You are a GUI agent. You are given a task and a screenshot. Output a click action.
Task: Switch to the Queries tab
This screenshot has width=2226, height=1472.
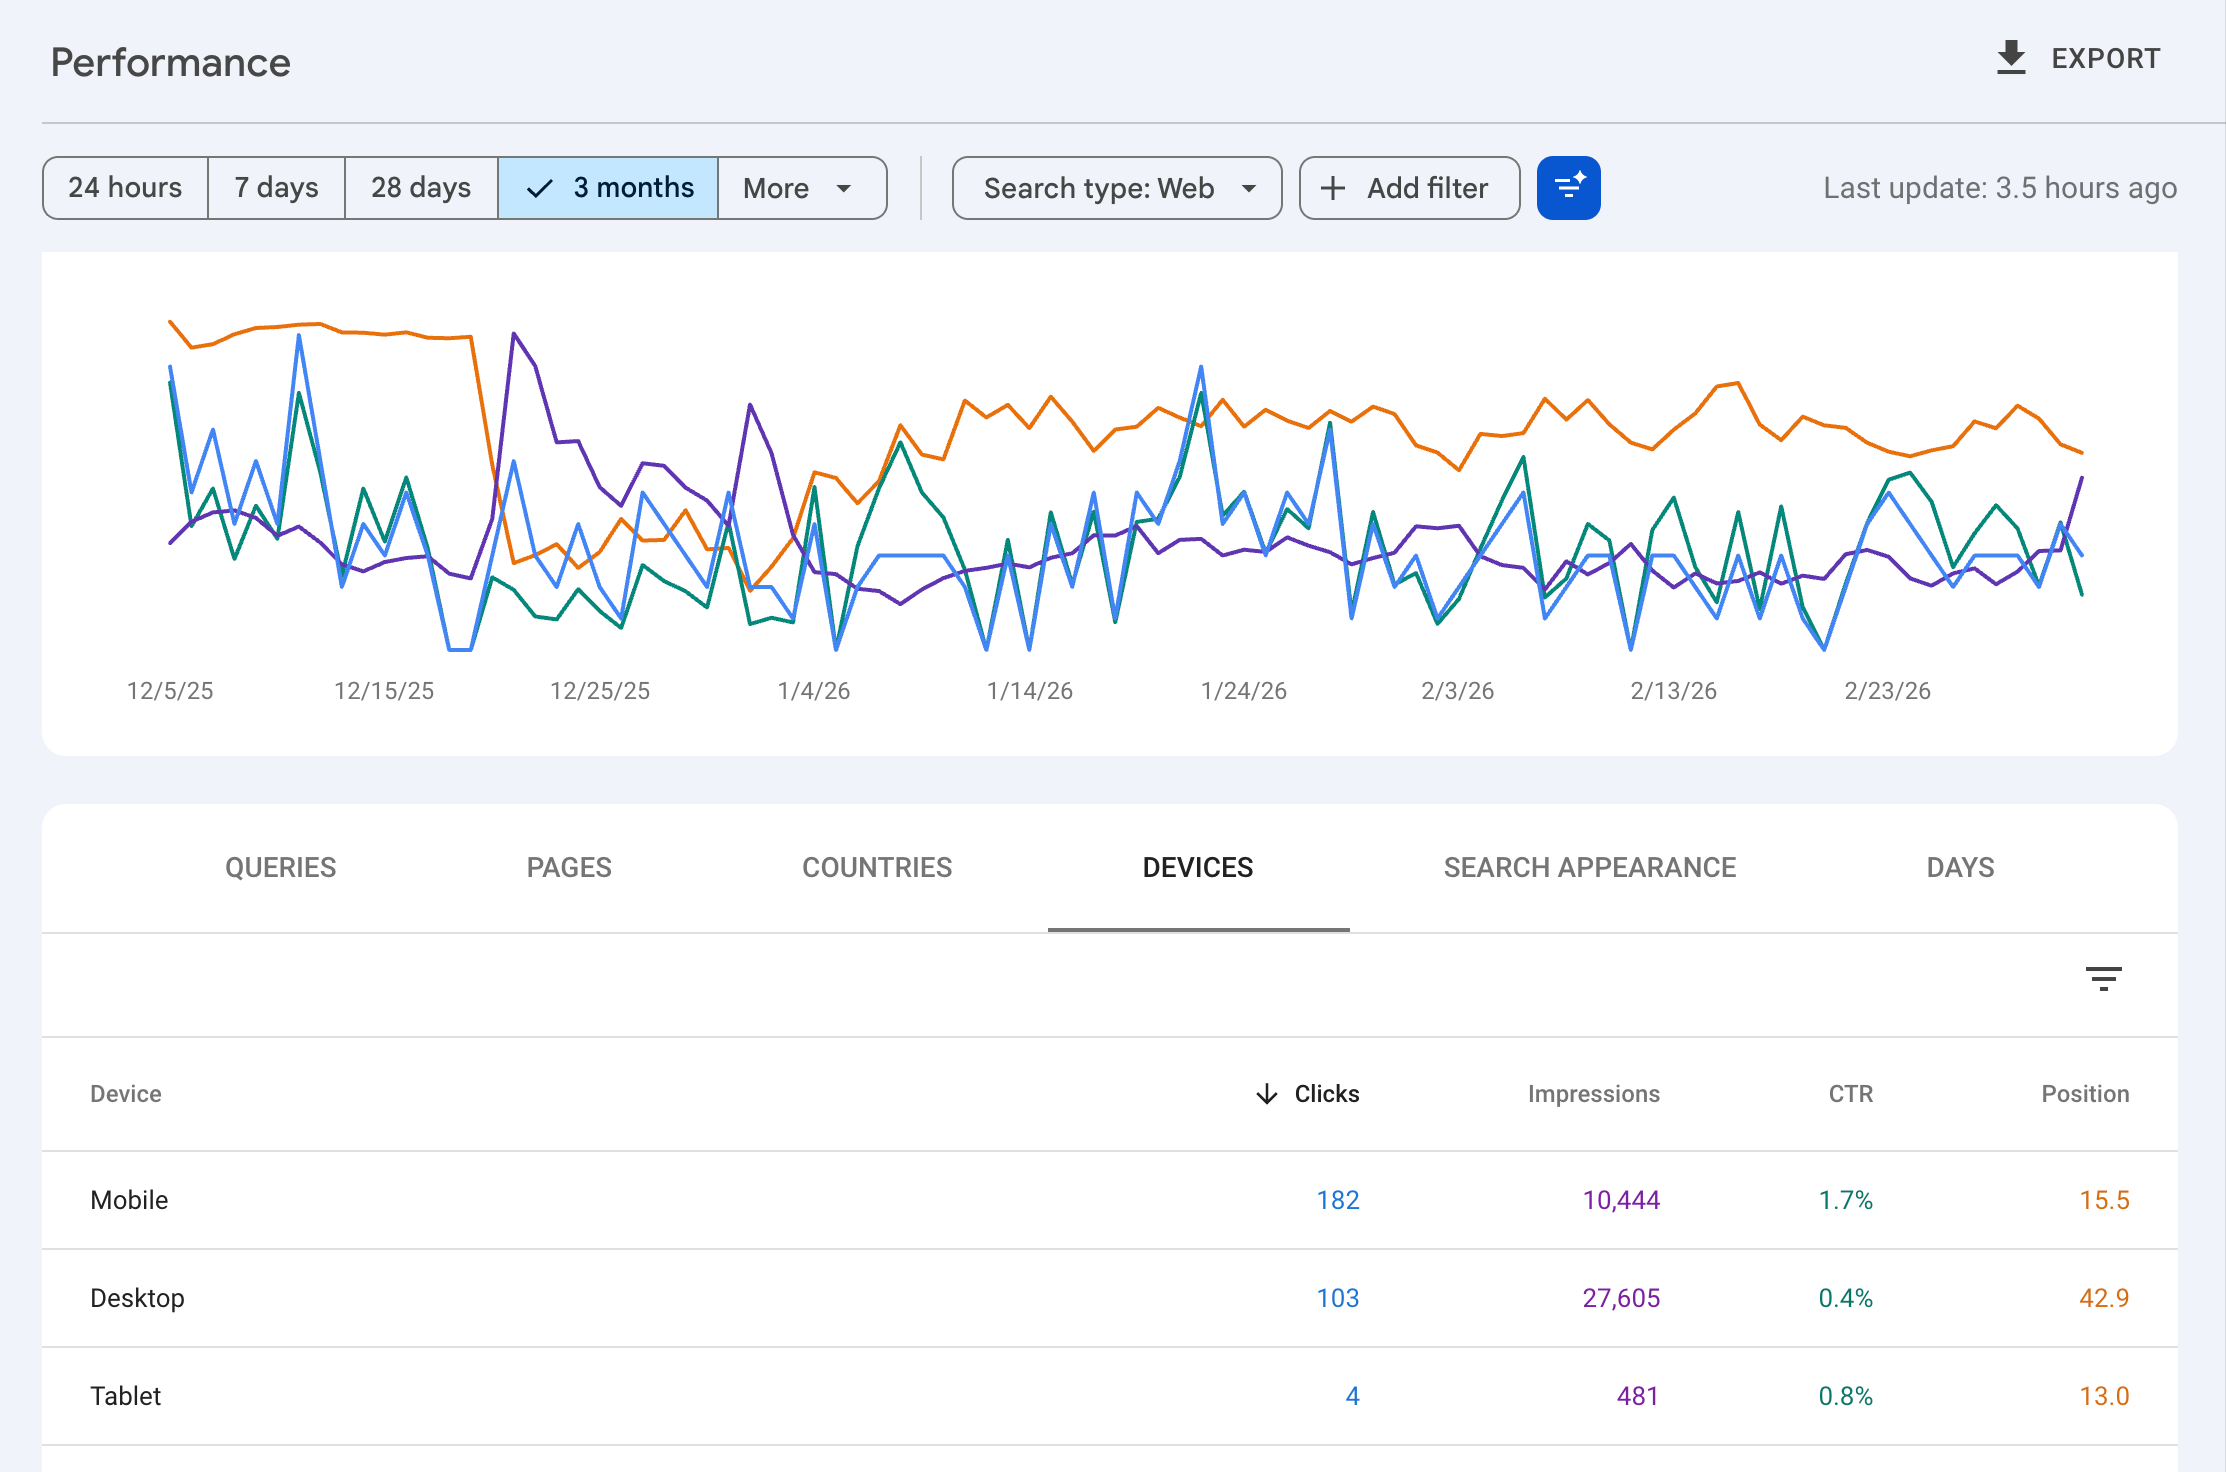click(x=280, y=868)
